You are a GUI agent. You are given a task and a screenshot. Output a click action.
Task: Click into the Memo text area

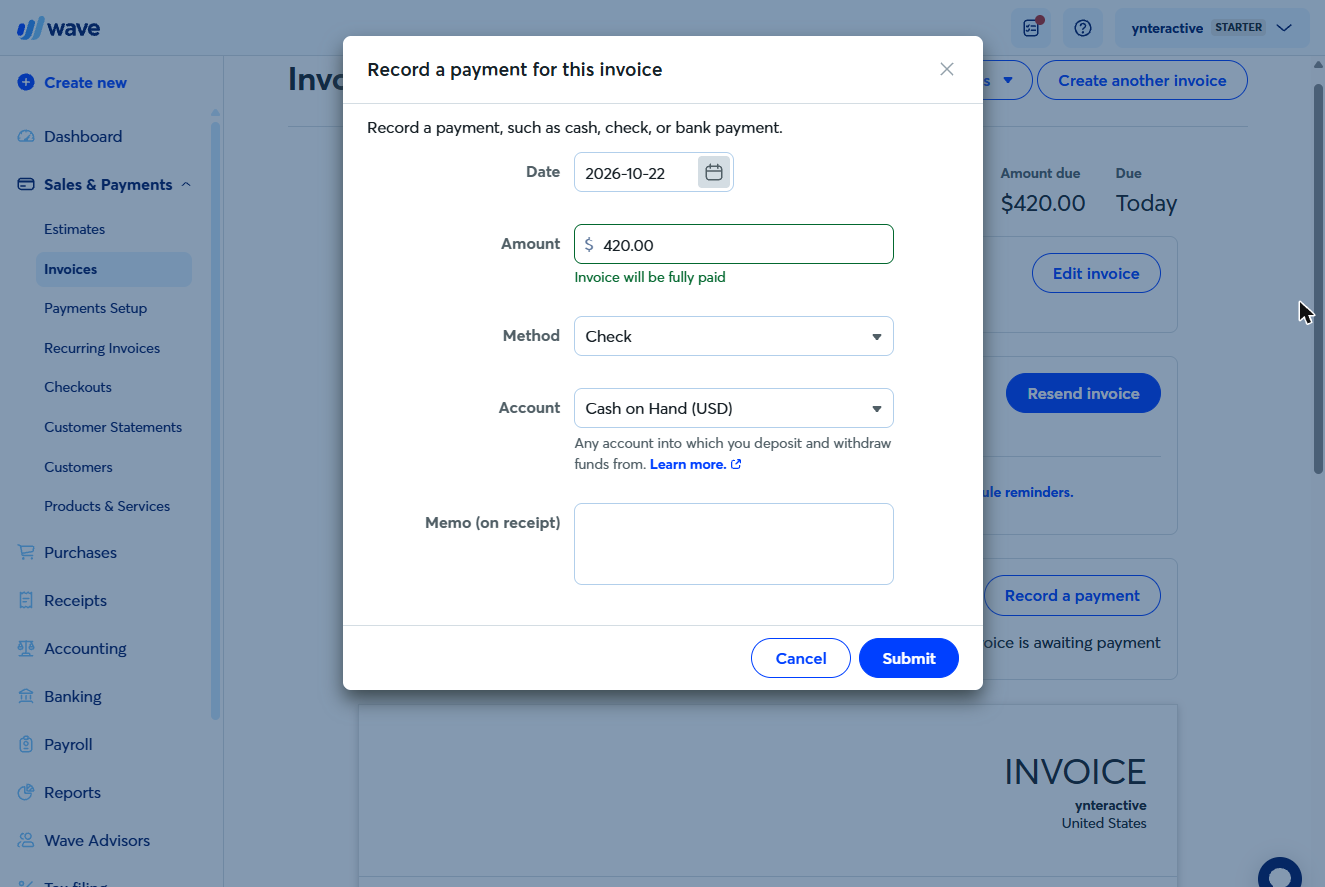coord(734,544)
